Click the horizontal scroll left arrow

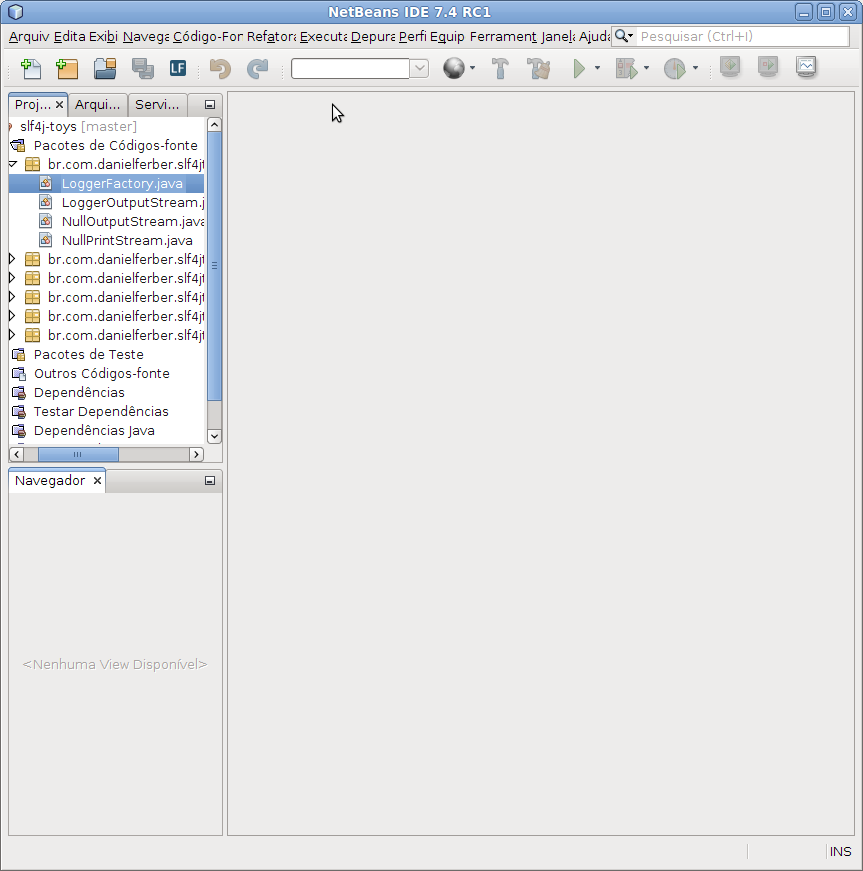click(16, 454)
